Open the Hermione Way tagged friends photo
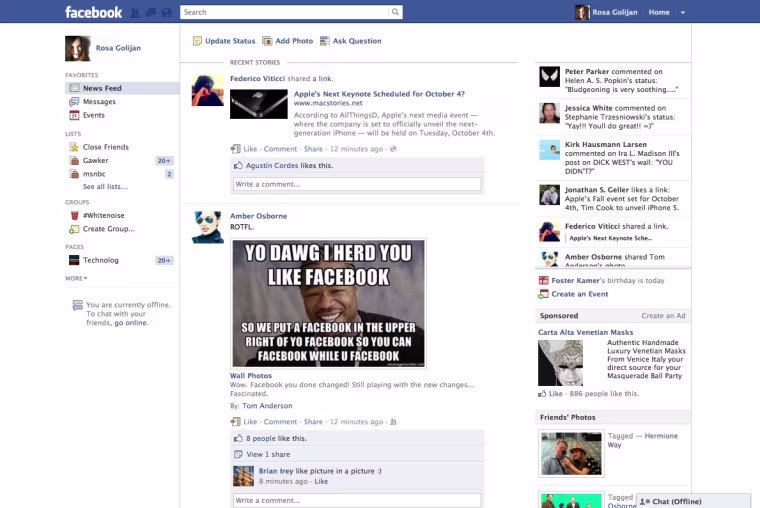760x508 pixels. (x=571, y=454)
